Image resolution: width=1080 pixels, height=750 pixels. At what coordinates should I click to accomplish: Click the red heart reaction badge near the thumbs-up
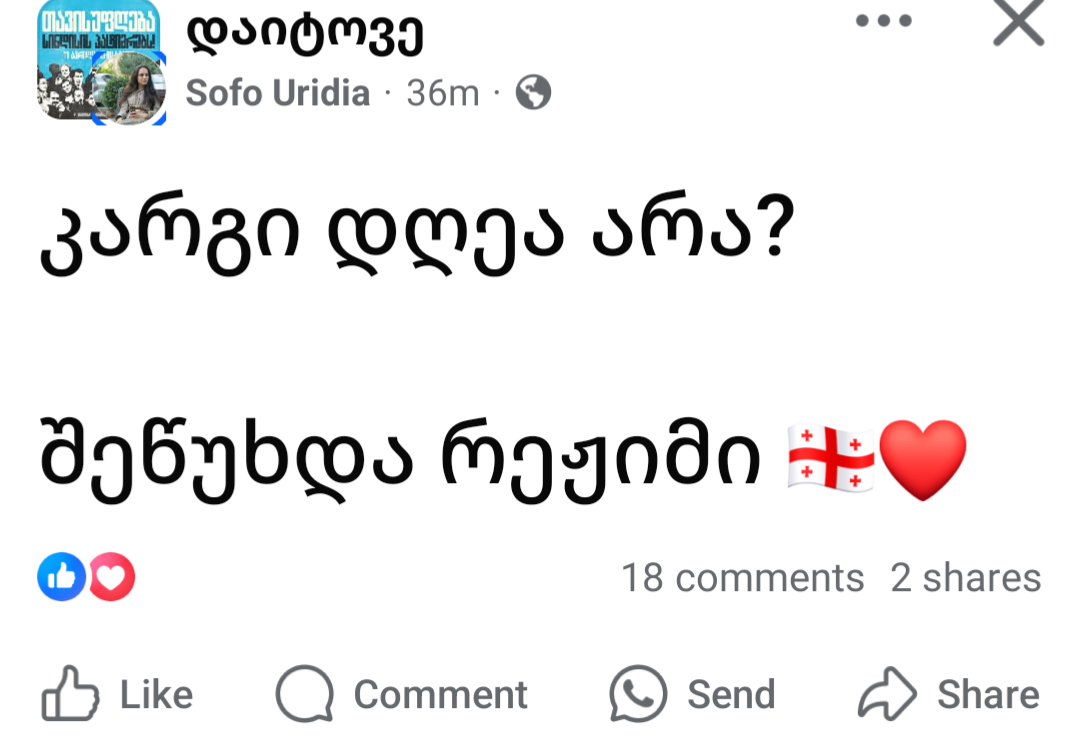(x=112, y=577)
